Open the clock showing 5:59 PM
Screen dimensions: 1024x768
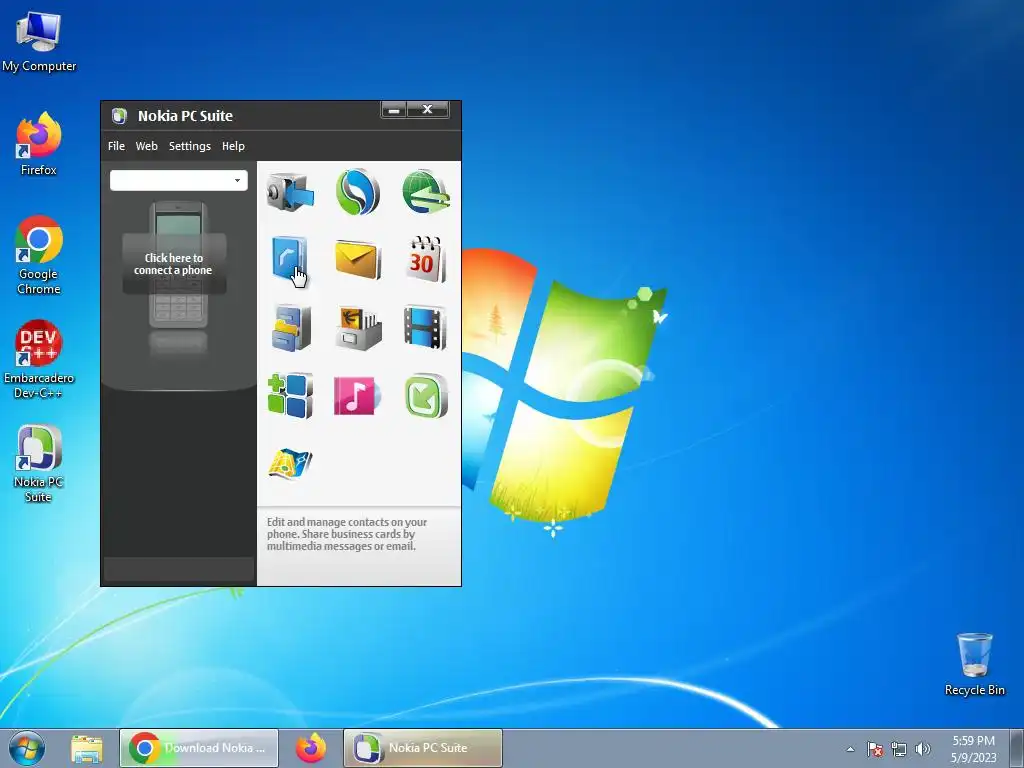[973, 749]
